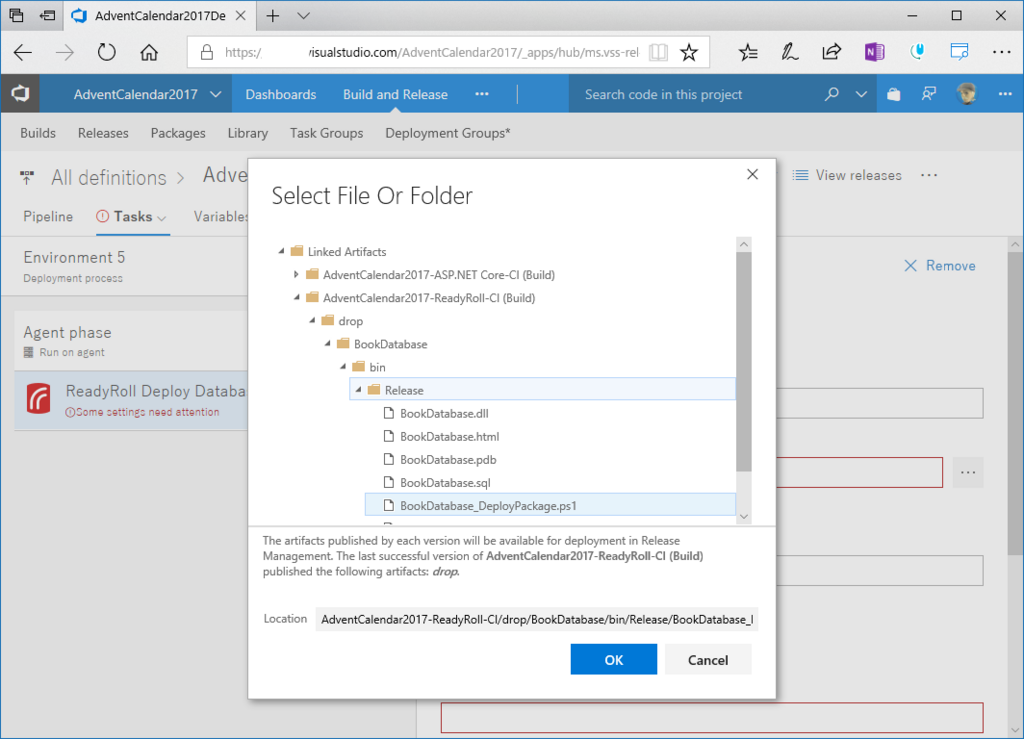
Task: Open the feedback chat icon
Action: (929, 94)
